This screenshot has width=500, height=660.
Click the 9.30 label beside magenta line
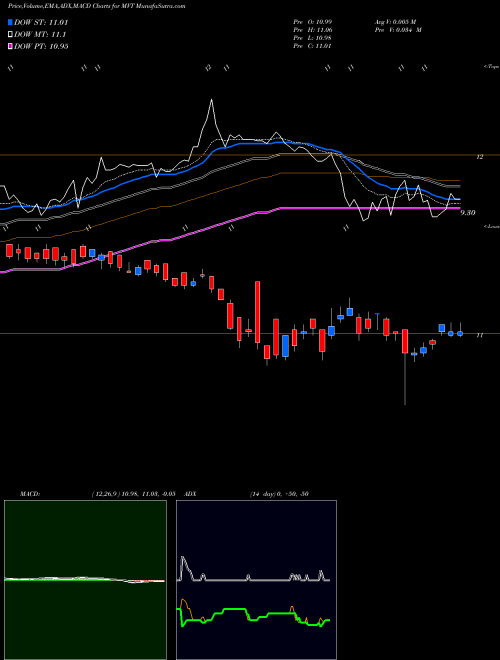tap(468, 213)
